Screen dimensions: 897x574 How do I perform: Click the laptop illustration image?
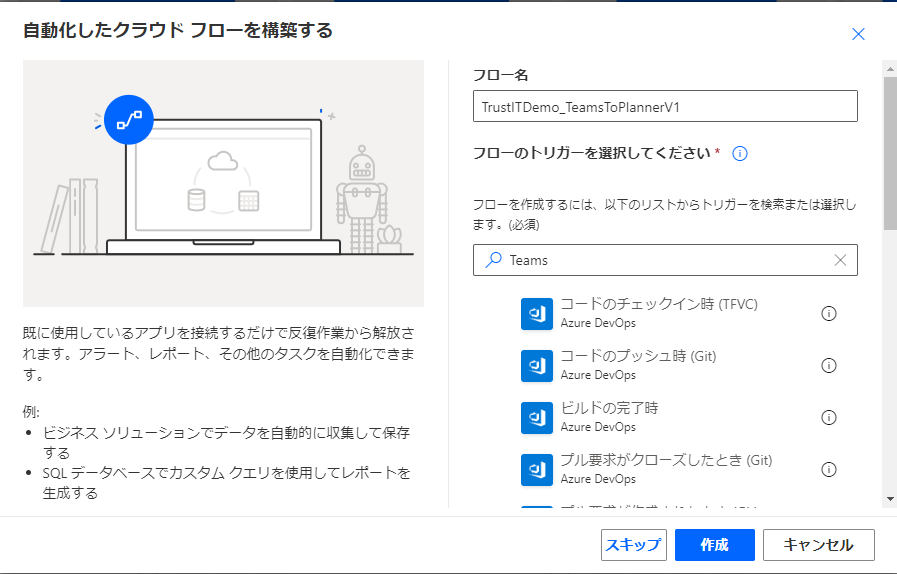[223, 183]
